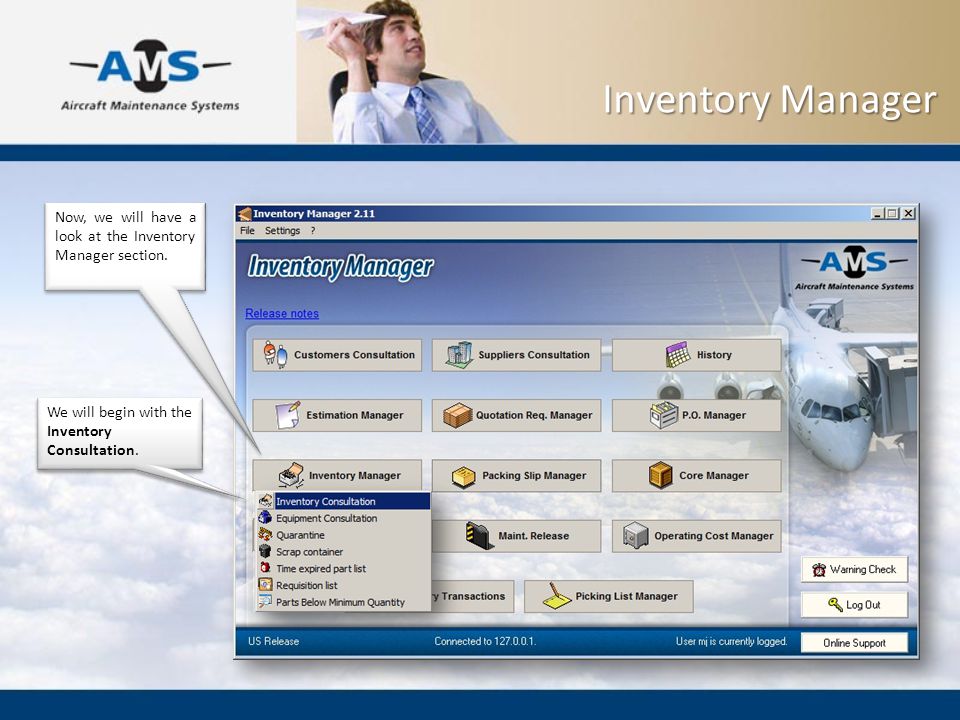960x720 pixels.
Task: Close the Inventory Manager 2.11 window
Action: (909, 214)
